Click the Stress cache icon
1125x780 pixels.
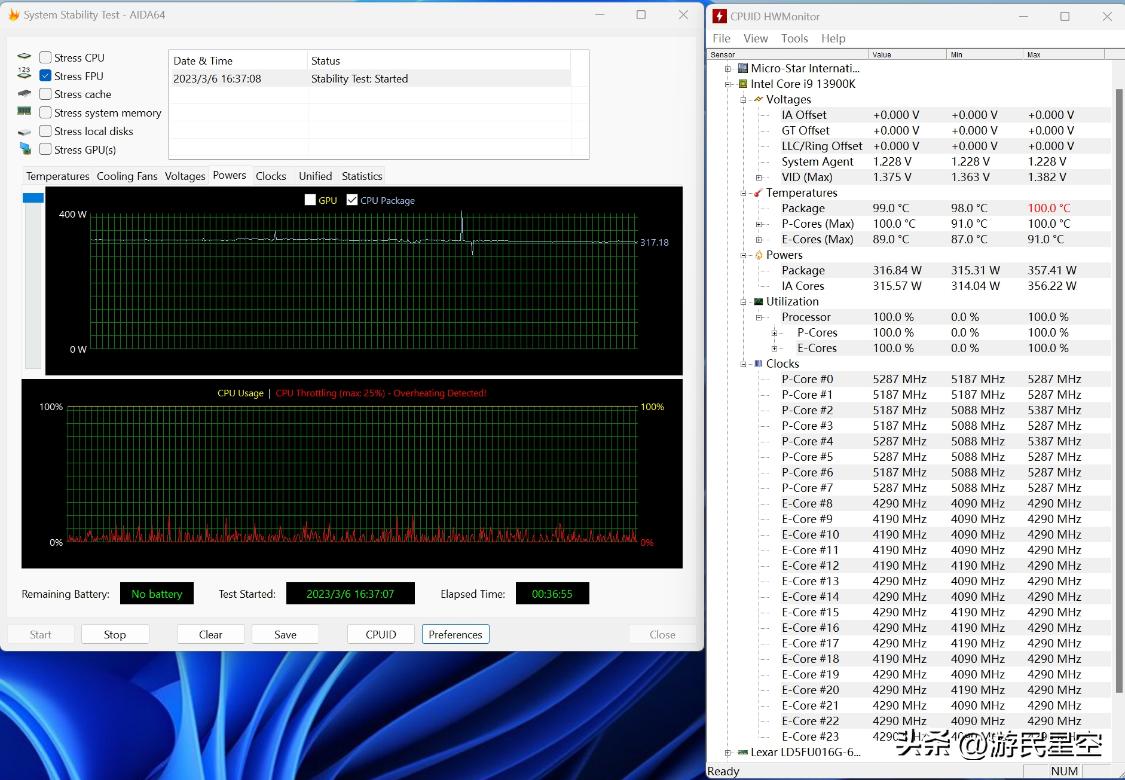click(x=24, y=93)
